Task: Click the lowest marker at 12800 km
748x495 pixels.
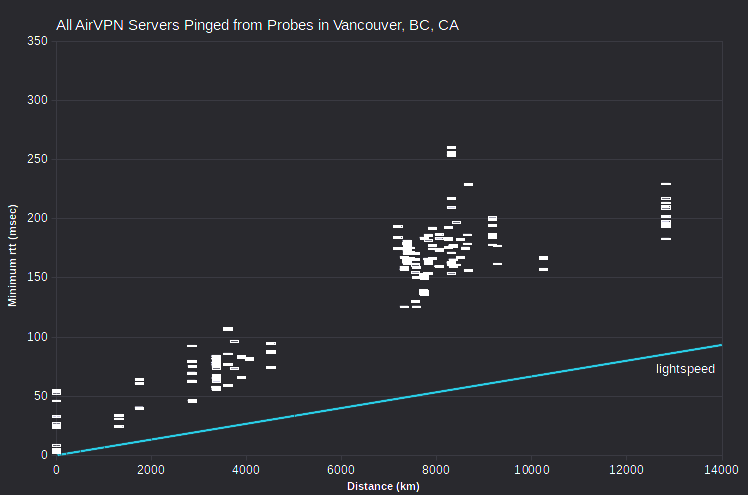Action: coord(666,239)
